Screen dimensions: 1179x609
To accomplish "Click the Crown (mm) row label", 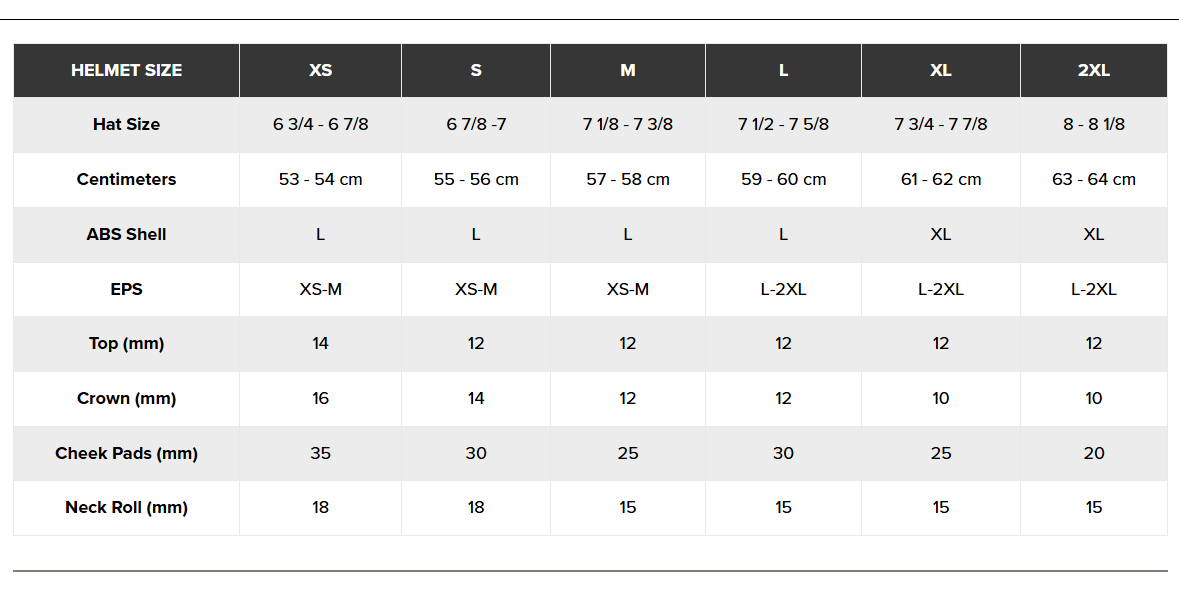I will [126, 398].
